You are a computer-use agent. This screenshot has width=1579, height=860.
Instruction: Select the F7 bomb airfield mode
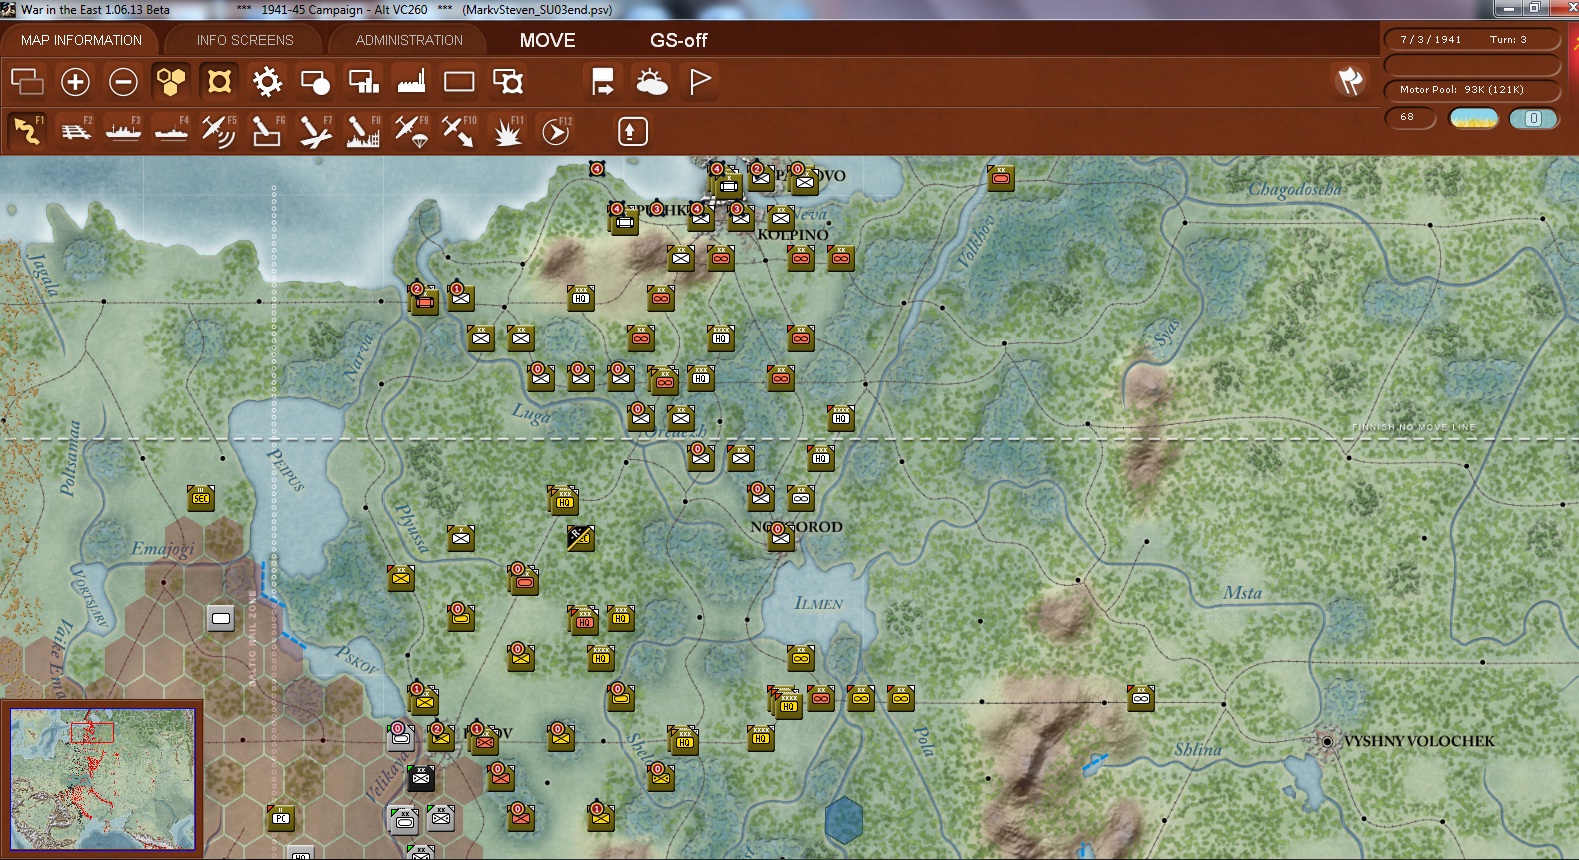(315, 131)
